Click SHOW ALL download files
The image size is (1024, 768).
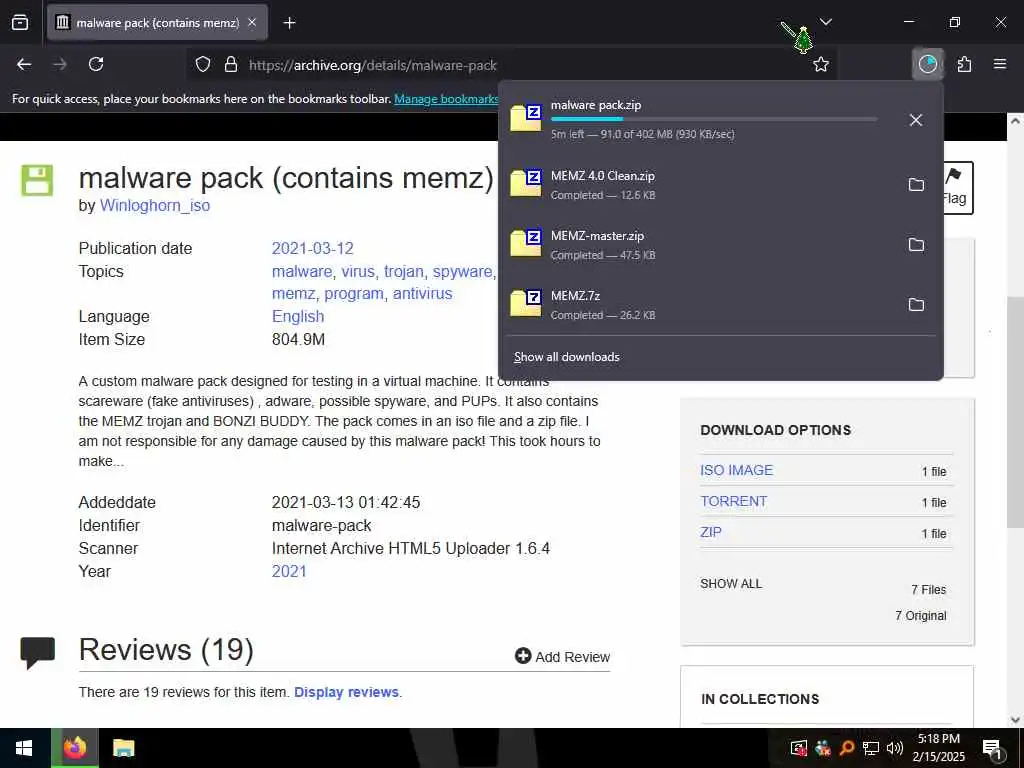[731, 584]
